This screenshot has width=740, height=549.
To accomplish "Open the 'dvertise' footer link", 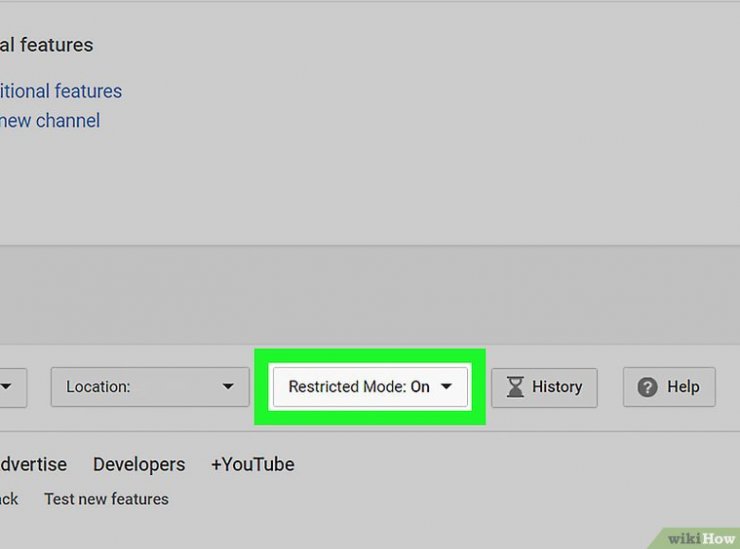I will (34, 465).
